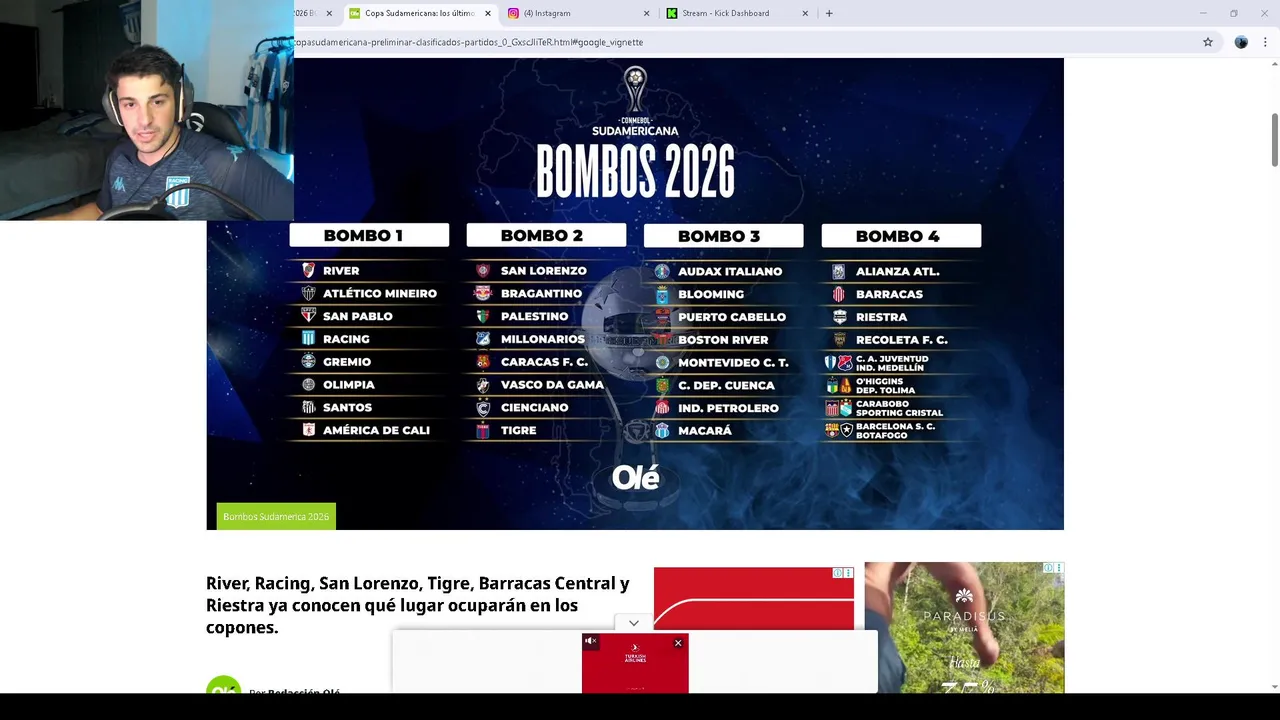Collapse the bottom ad with the chevron

pyautogui.click(x=634, y=623)
